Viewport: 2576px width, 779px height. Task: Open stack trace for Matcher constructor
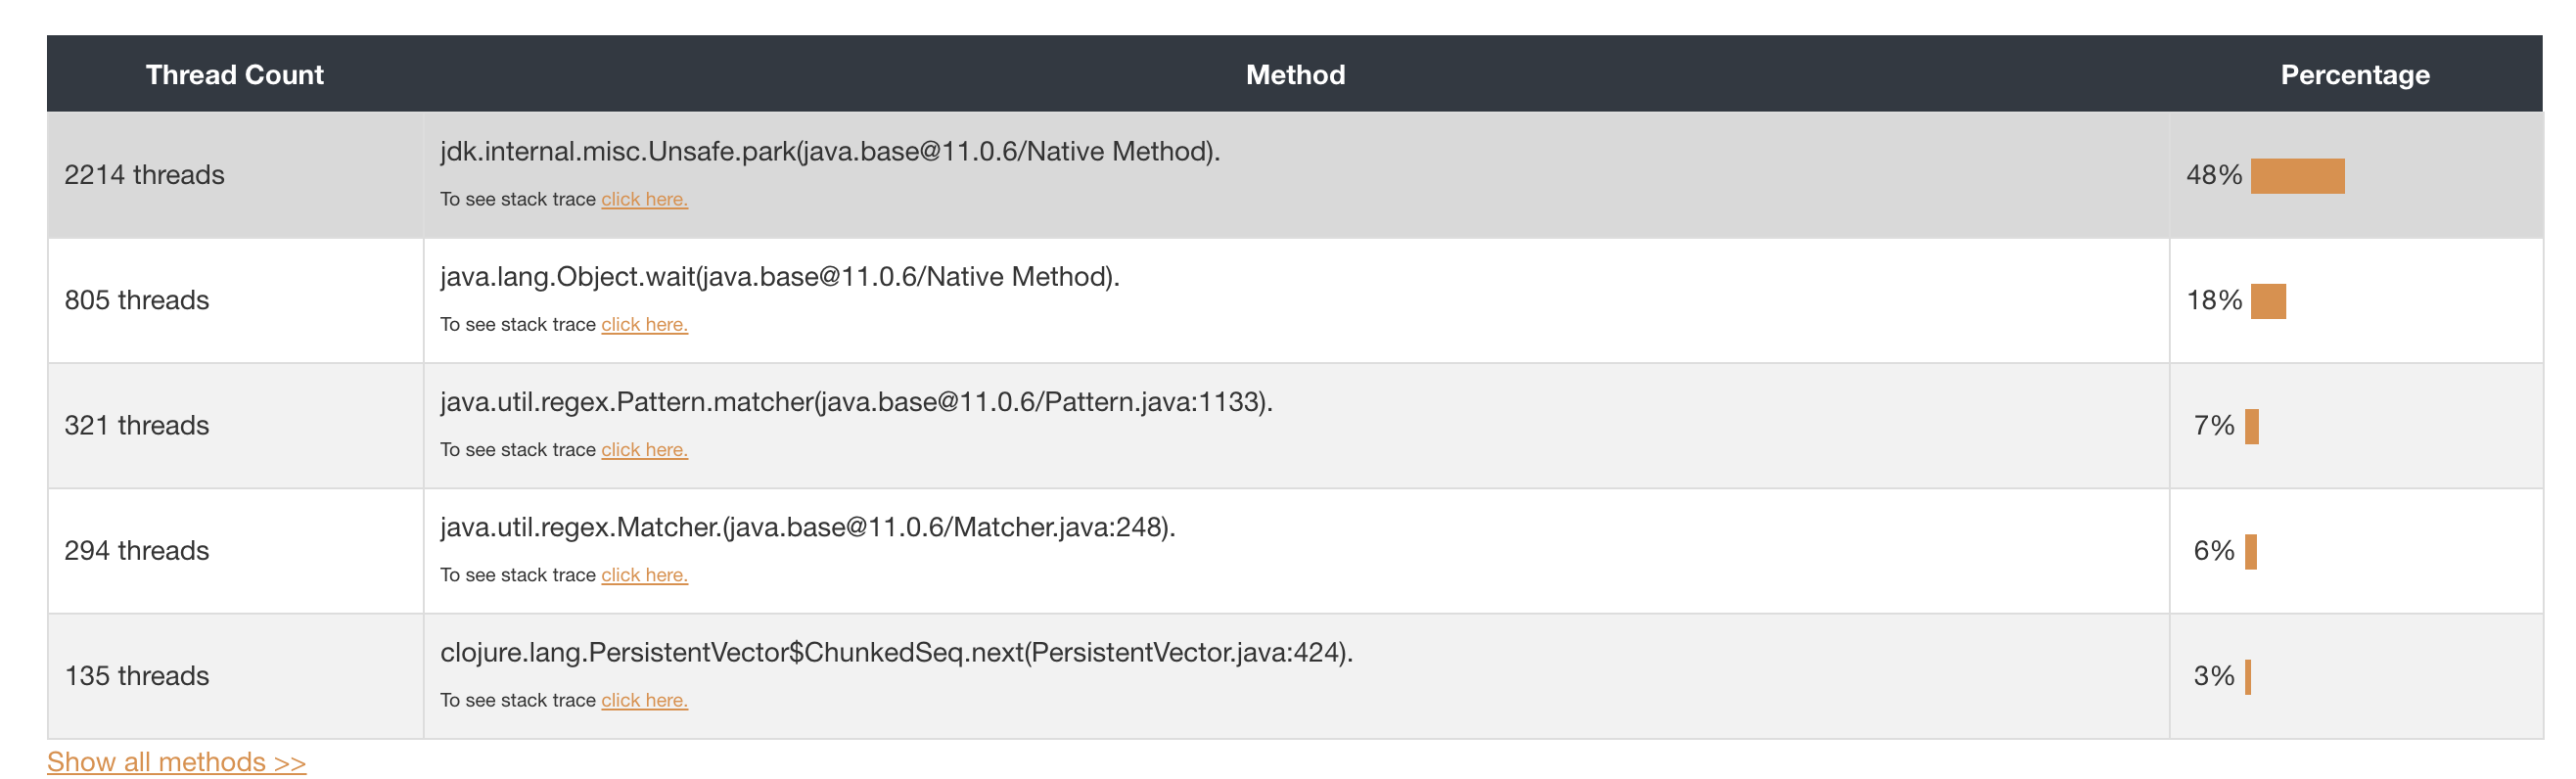click(644, 575)
